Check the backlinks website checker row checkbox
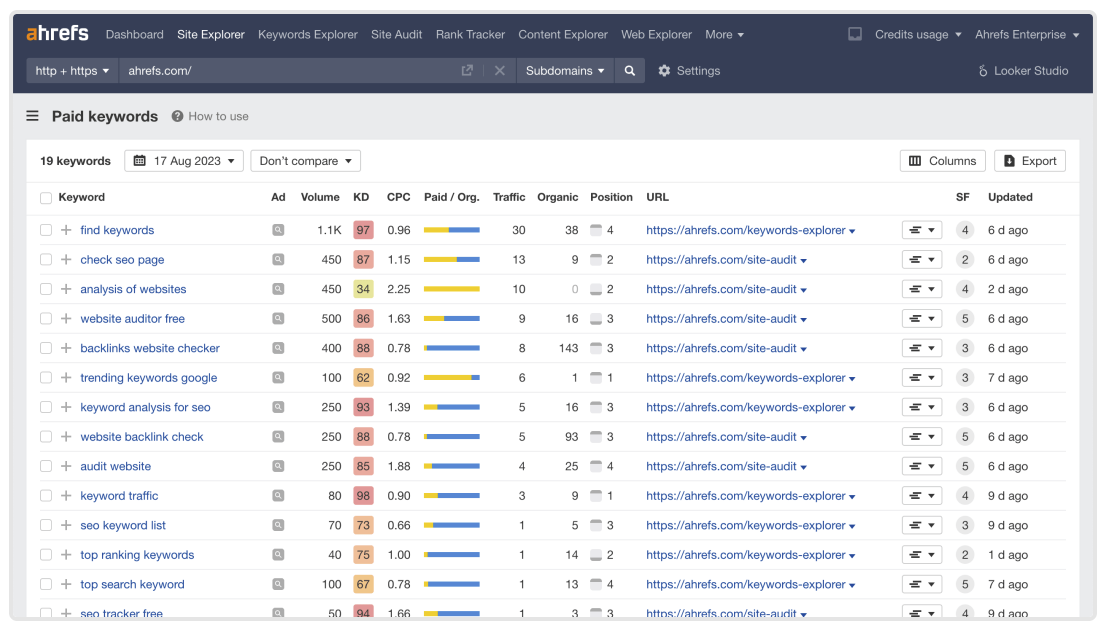Viewport: 1114px width, 633px height. tap(46, 348)
